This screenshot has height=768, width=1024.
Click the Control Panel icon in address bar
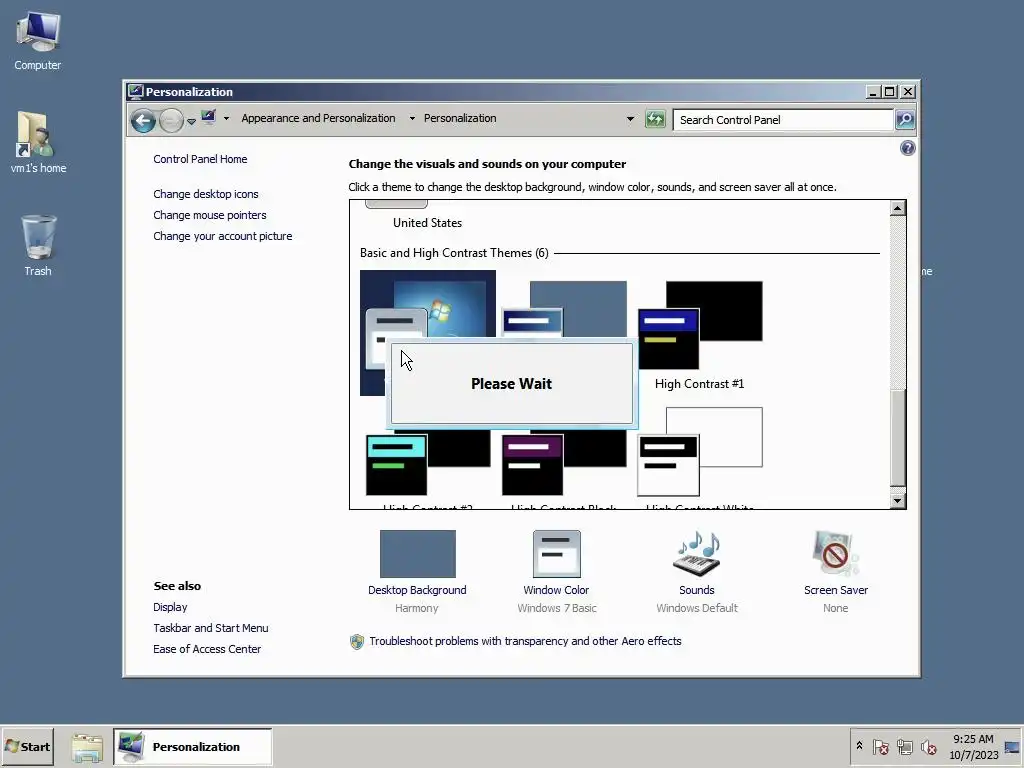208,118
